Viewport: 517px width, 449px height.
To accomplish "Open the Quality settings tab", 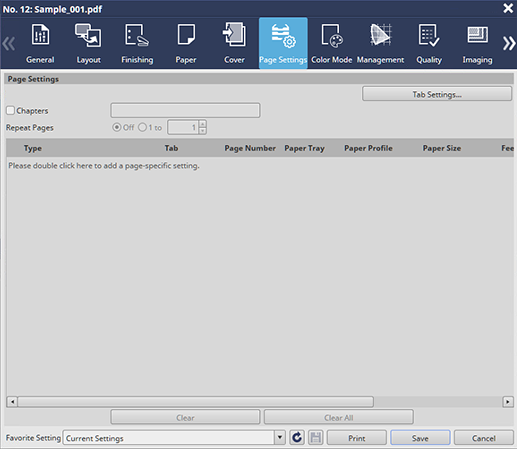I will [429, 43].
